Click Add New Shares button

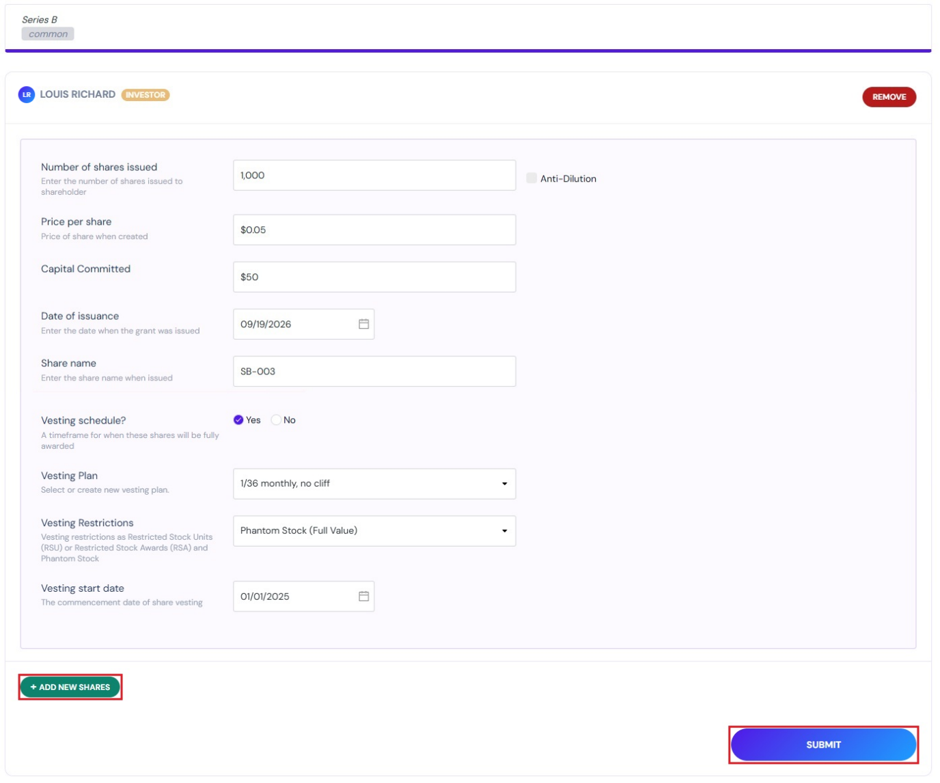(x=70, y=687)
